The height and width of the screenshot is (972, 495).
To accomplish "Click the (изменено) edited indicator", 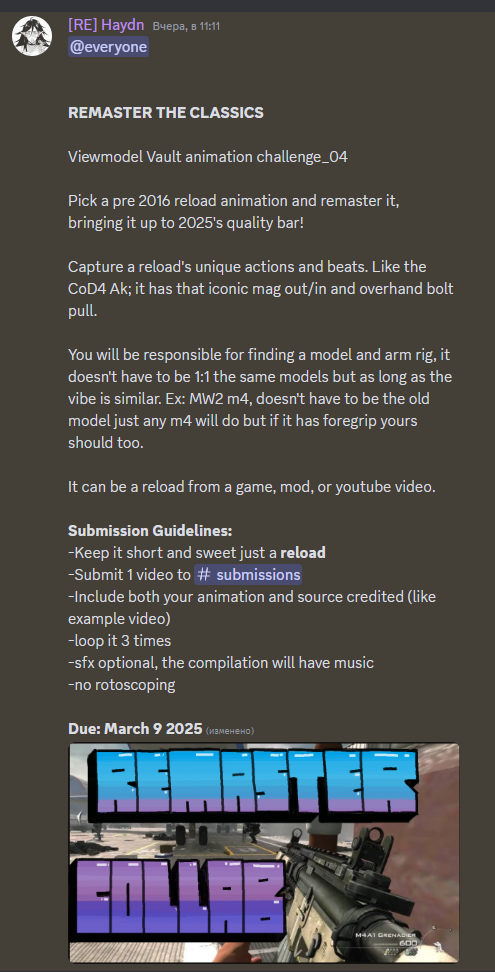I will pos(230,730).
